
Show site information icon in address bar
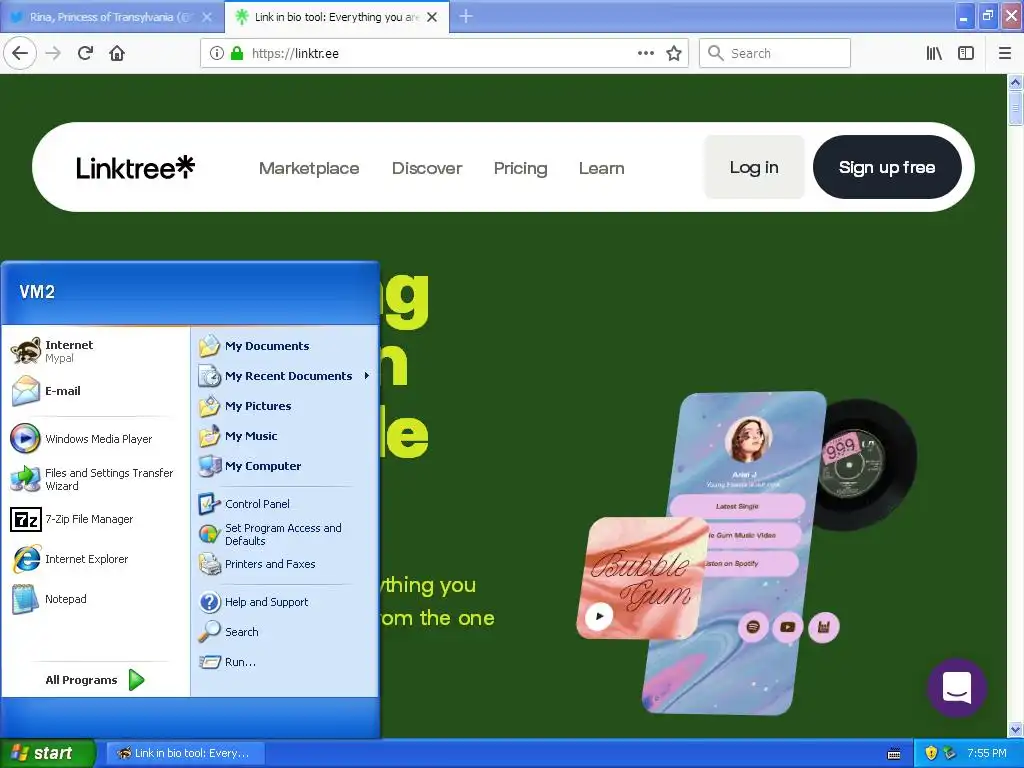(216, 53)
